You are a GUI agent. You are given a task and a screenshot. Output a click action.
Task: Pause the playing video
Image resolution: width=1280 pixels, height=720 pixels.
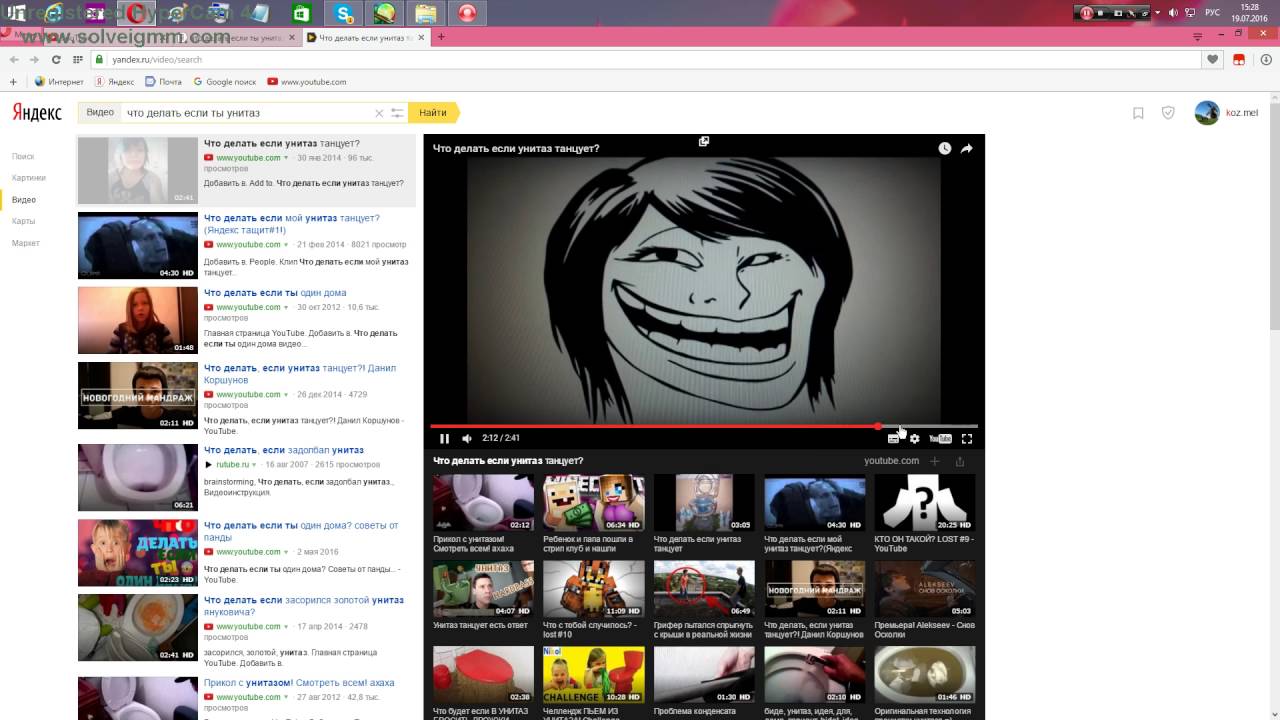tap(444, 439)
